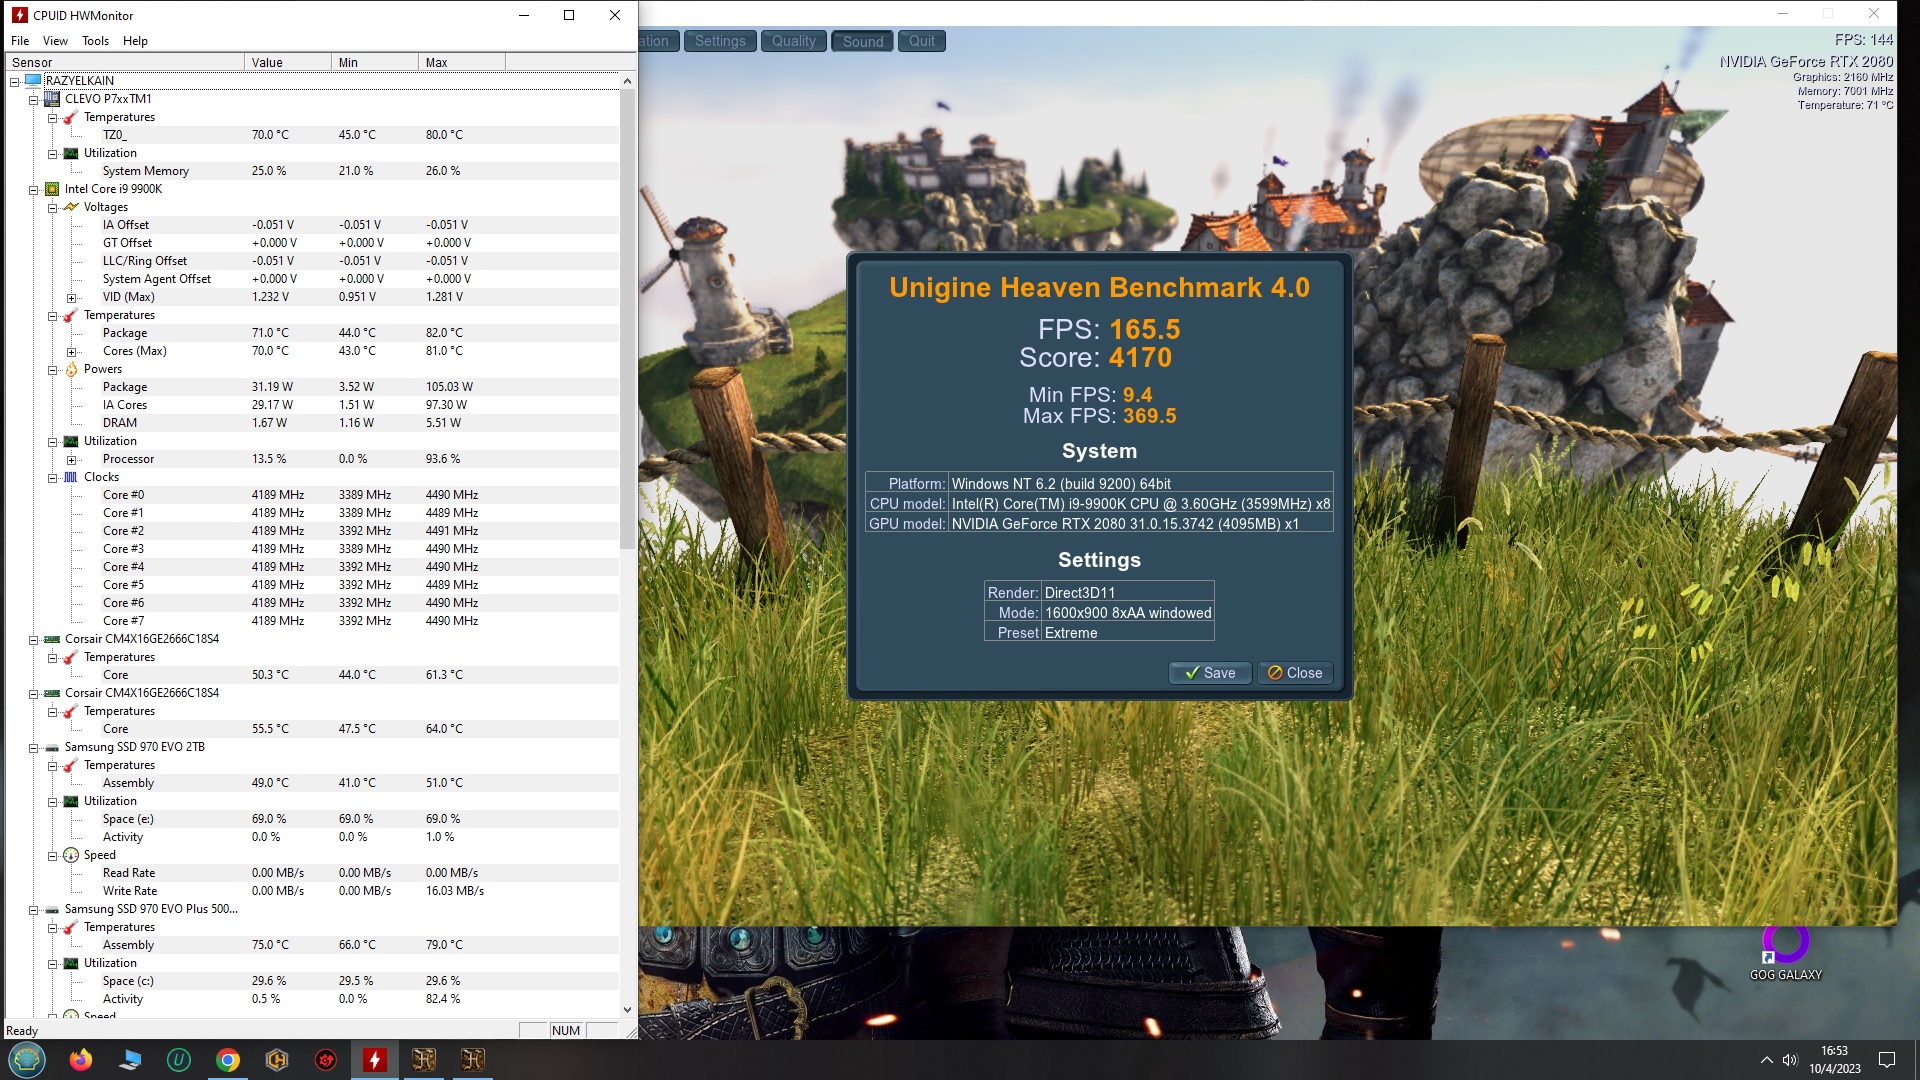Viewport: 1920px width, 1080px height.
Task: Select the flame icon beside Powers
Action: [71, 369]
